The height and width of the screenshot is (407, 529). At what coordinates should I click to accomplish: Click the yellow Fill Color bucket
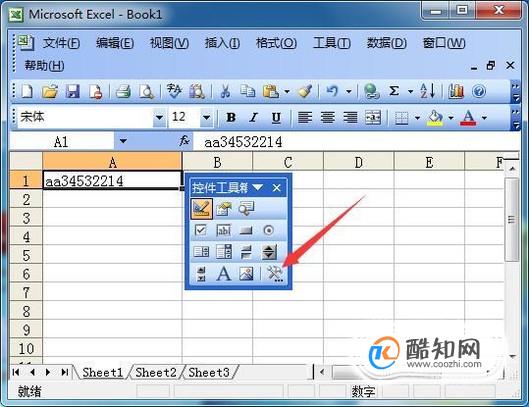[435, 118]
